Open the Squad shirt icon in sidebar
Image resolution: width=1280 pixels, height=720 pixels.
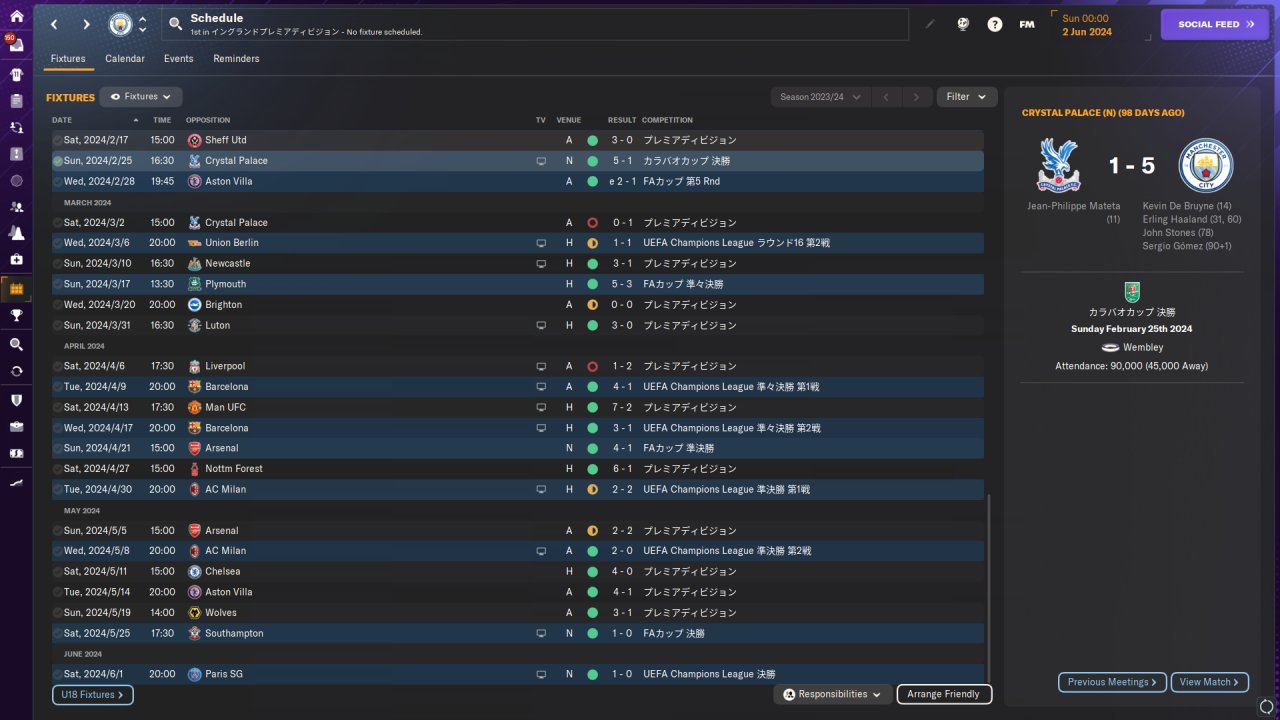16,74
